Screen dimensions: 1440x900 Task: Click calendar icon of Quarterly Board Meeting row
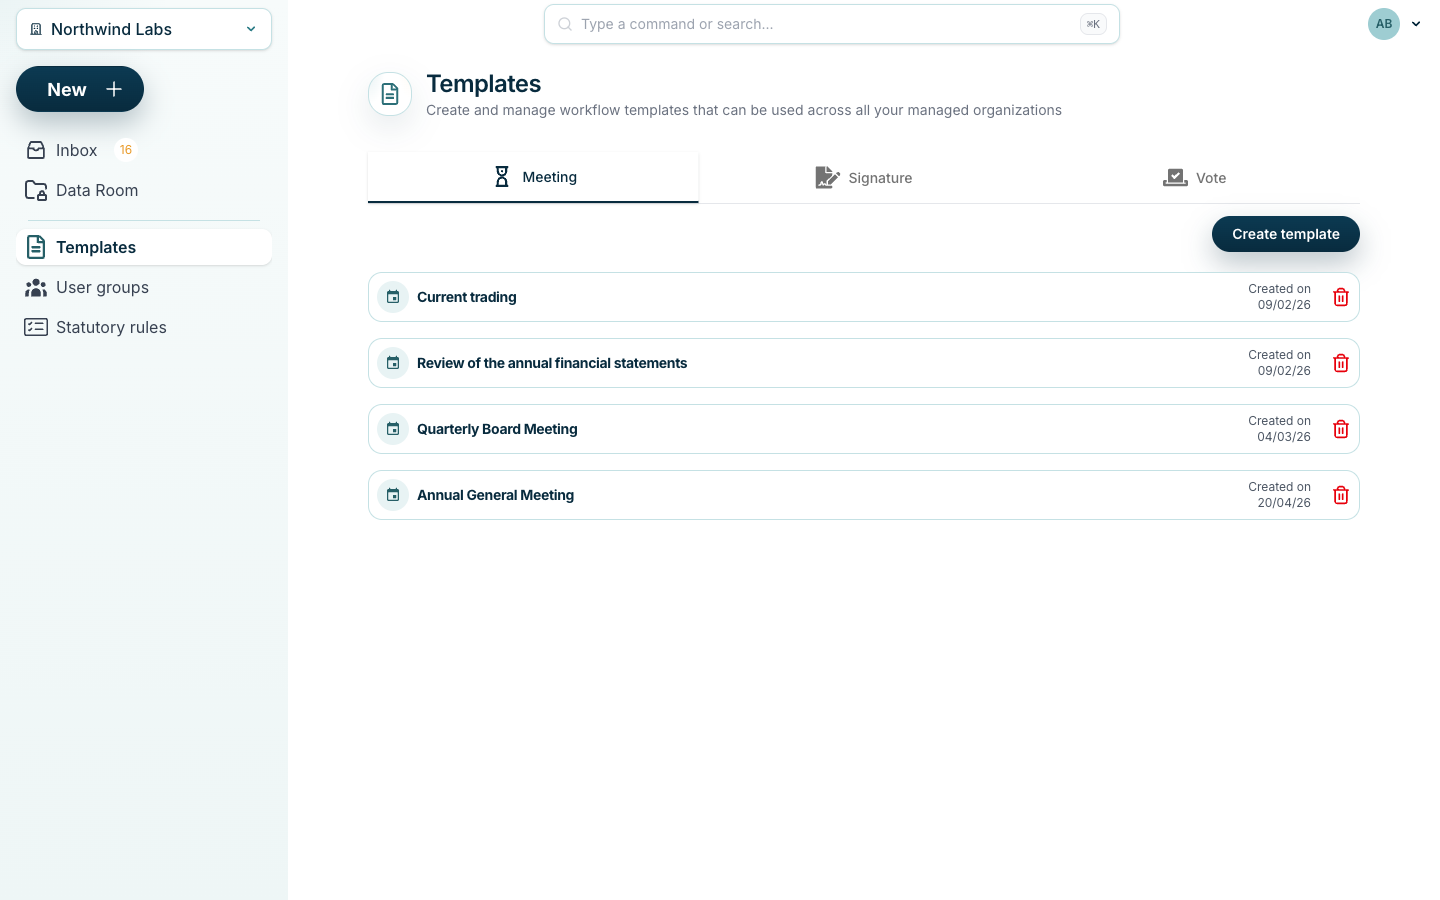coord(393,429)
